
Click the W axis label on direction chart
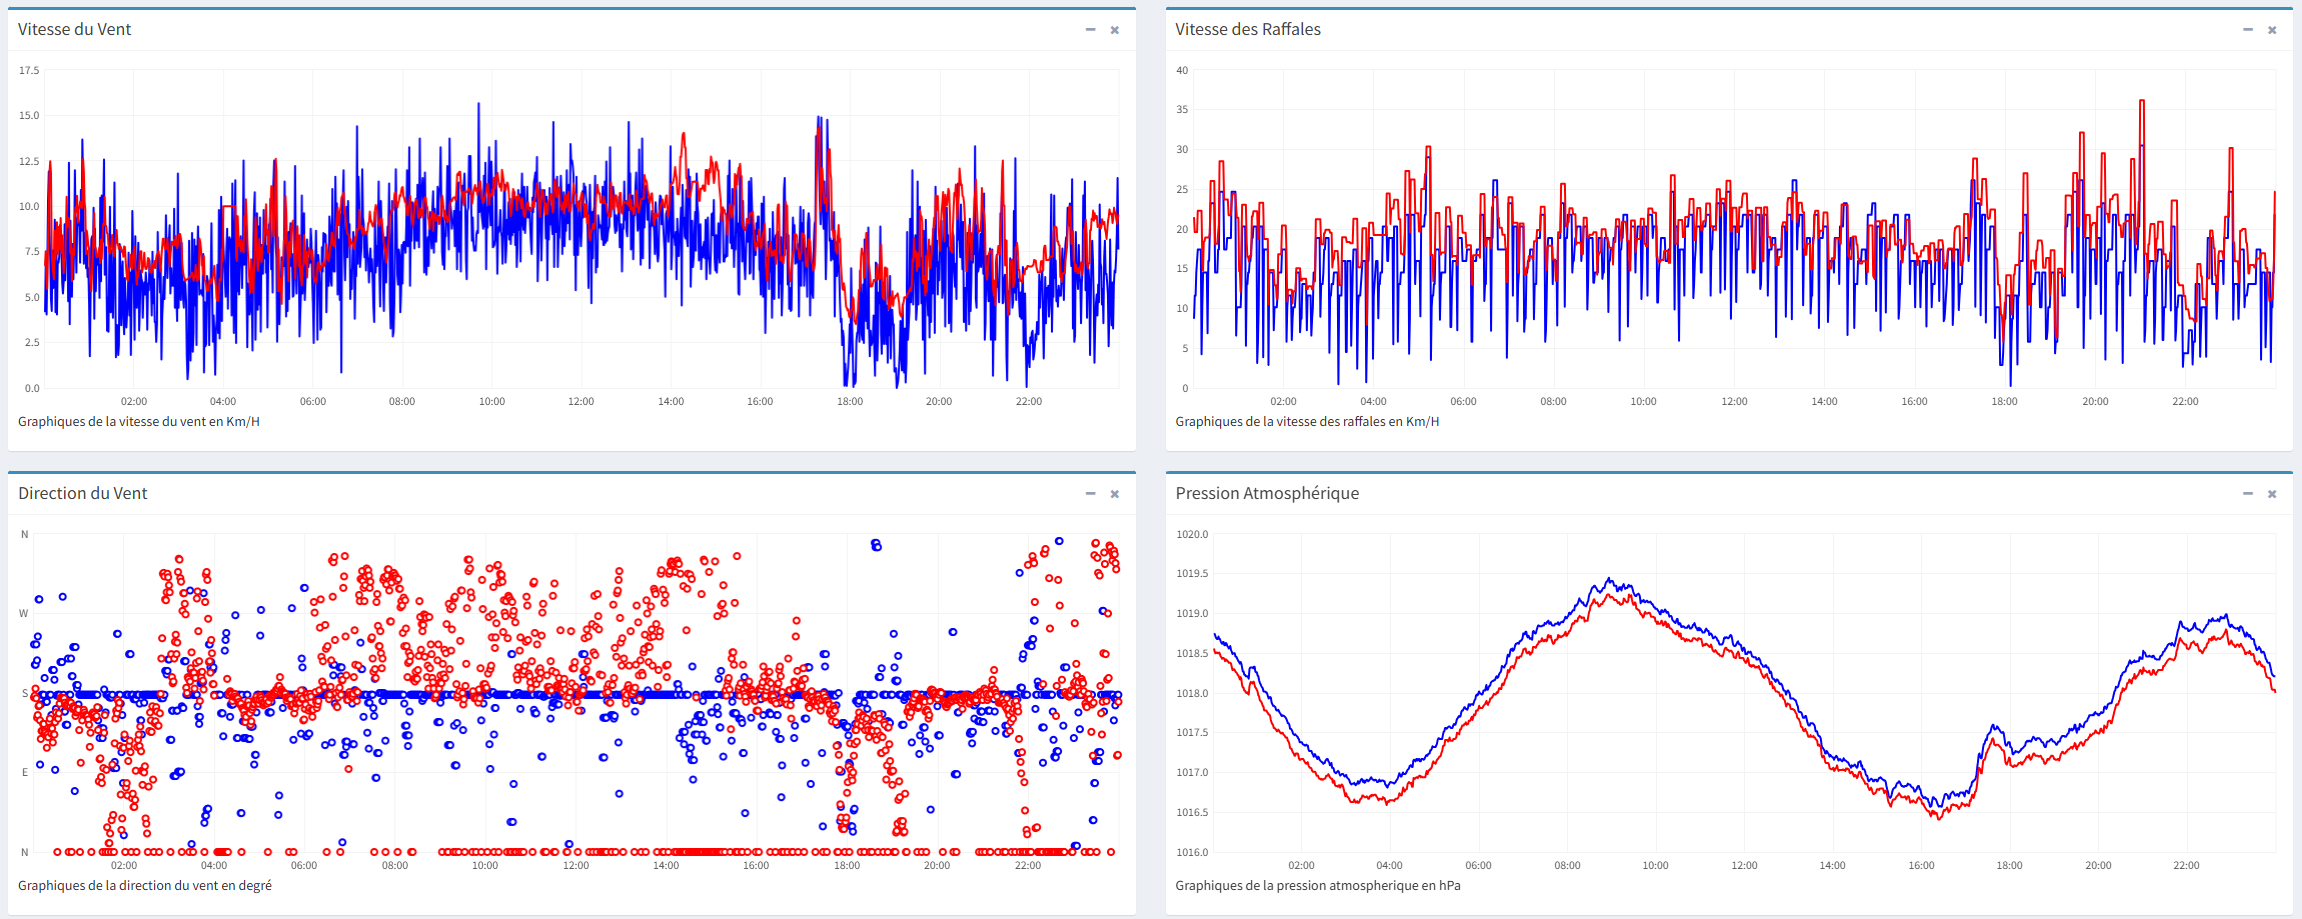(x=24, y=614)
